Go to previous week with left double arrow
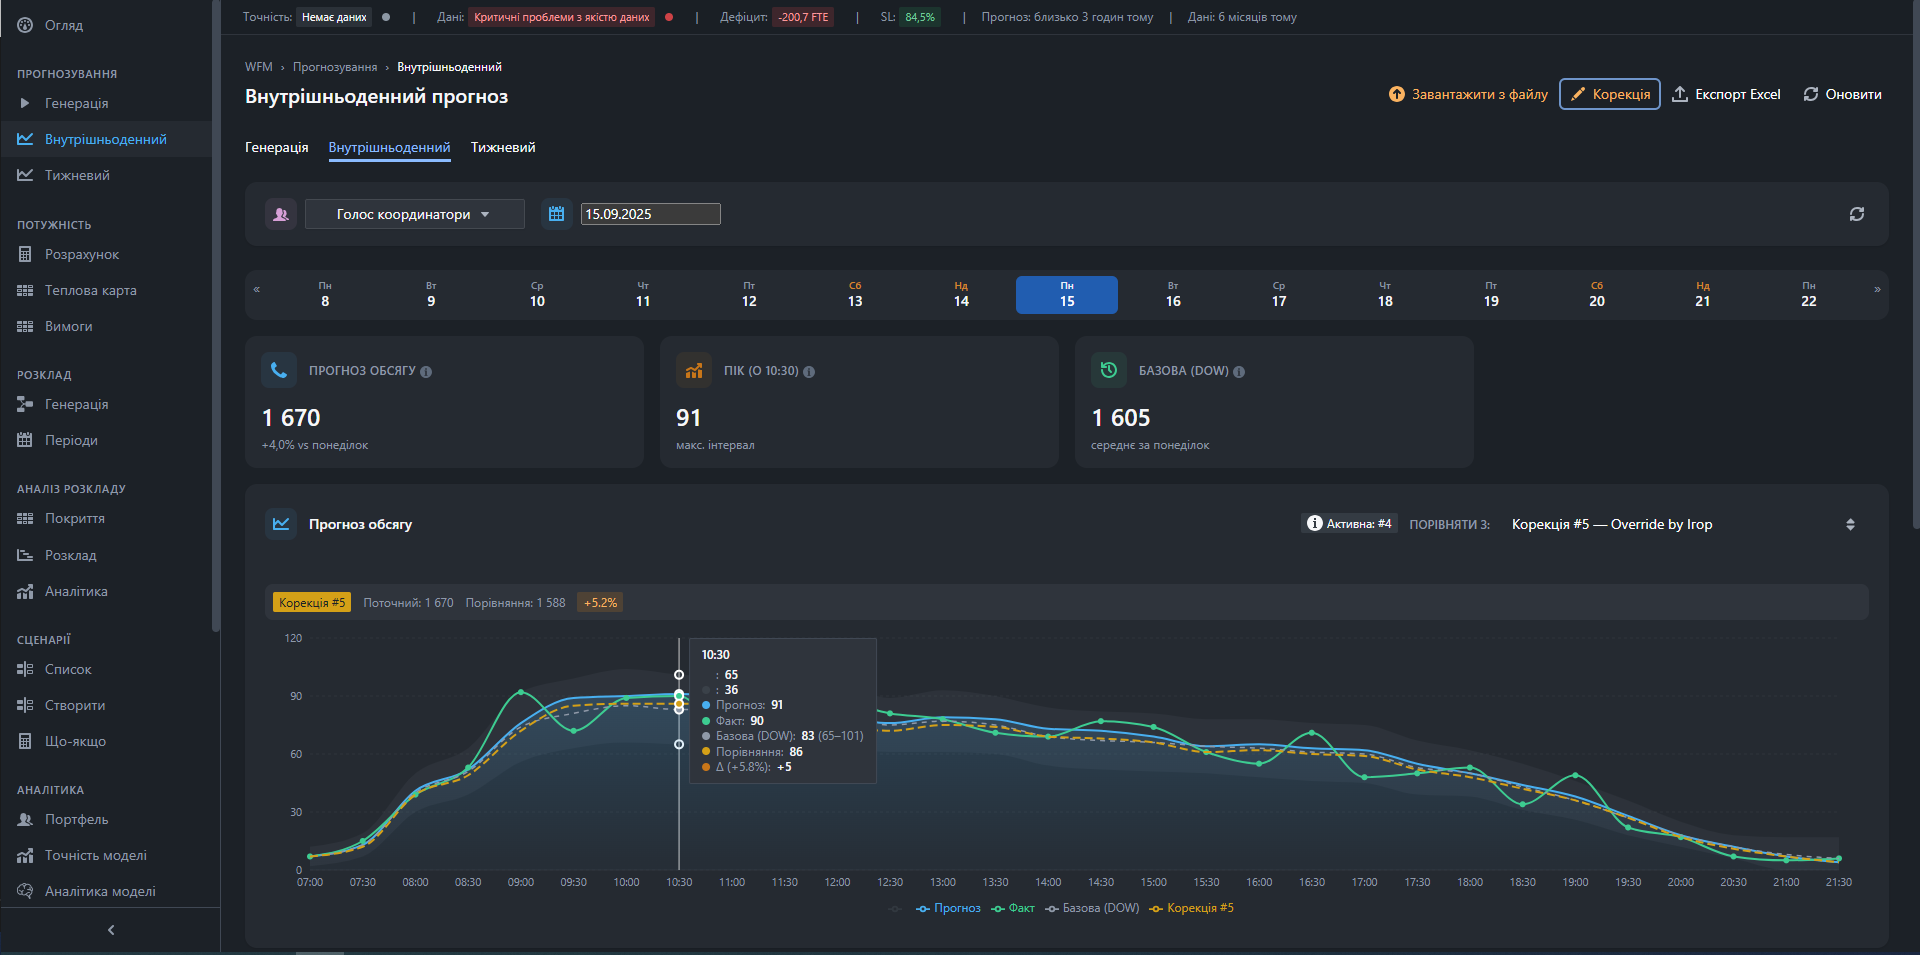Screen dimensions: 1920x955 point(257,290)
